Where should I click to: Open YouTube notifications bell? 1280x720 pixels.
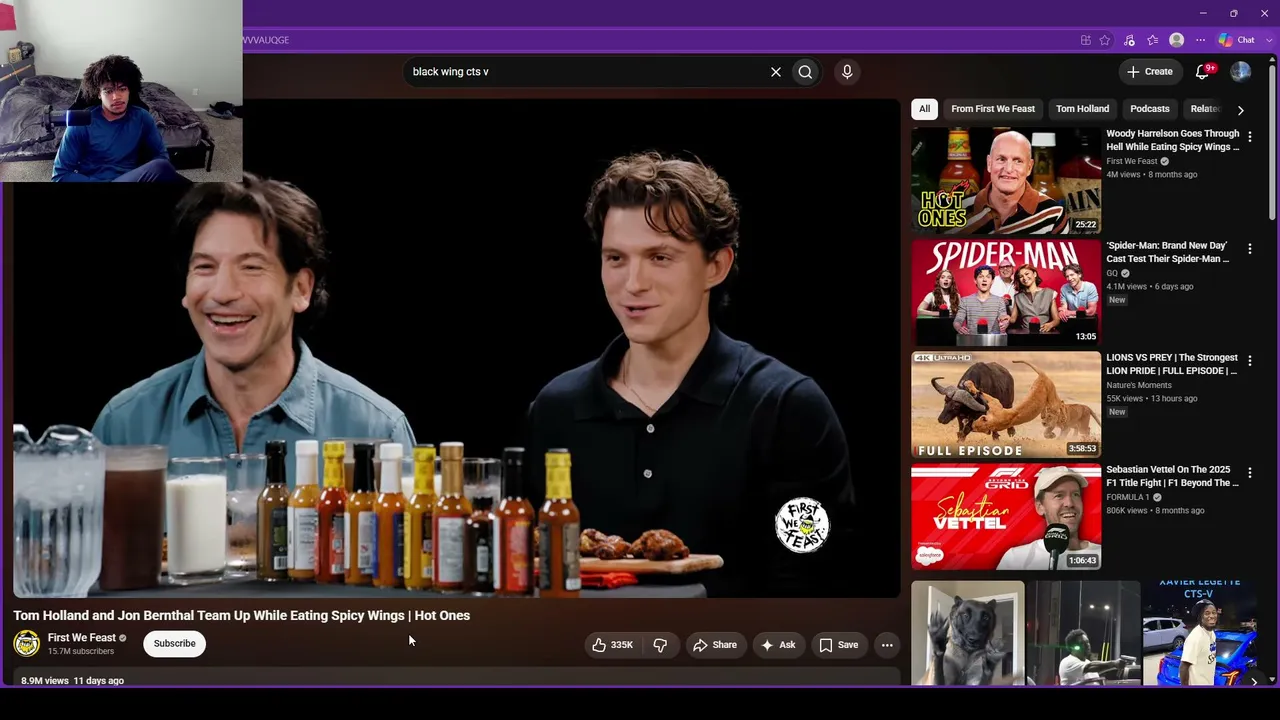1204,72
